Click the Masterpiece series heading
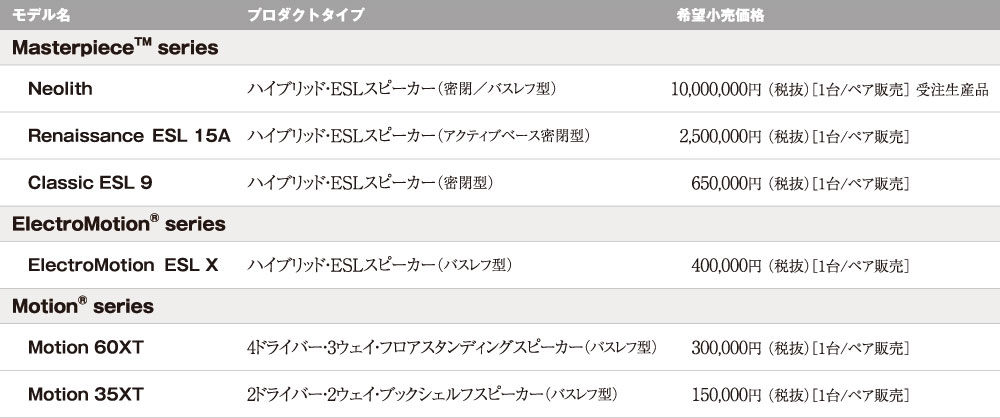The image size is (1000, 418). [x=115, y=47]
